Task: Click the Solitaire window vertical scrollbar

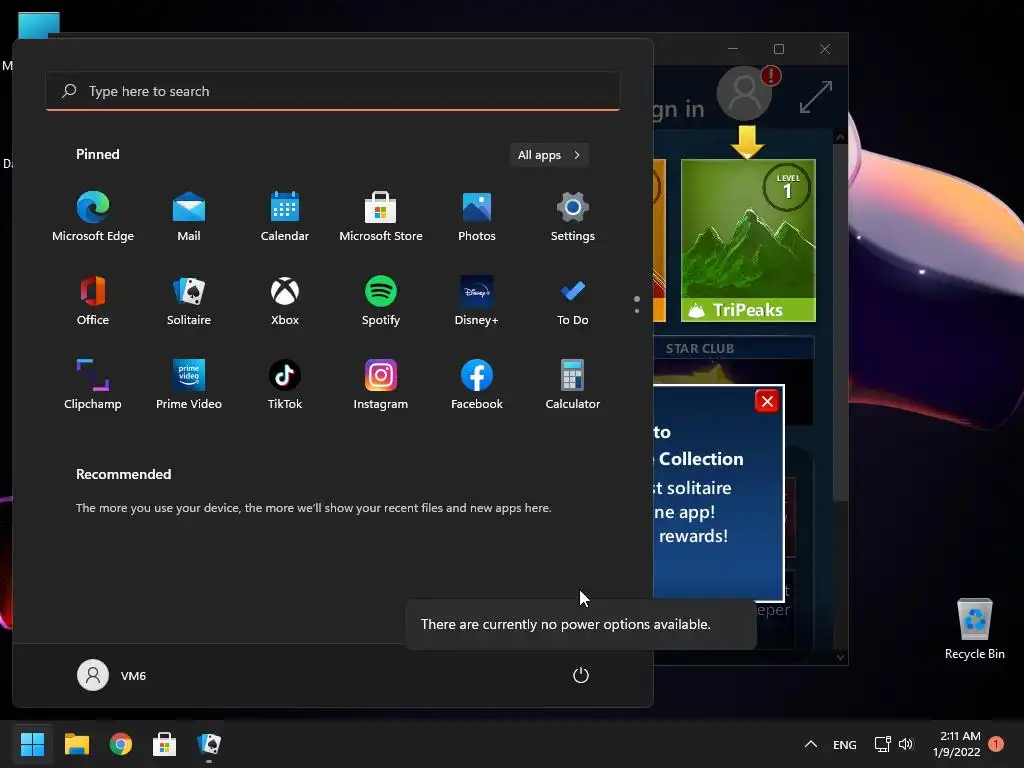Action: (x=840, y=323)
